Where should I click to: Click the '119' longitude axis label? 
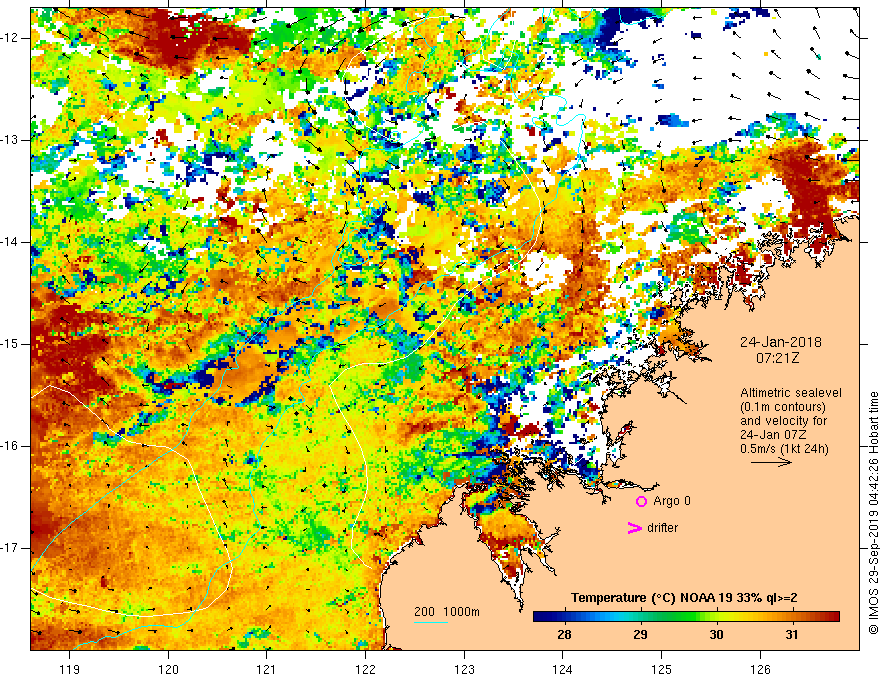tap(70, 669)
